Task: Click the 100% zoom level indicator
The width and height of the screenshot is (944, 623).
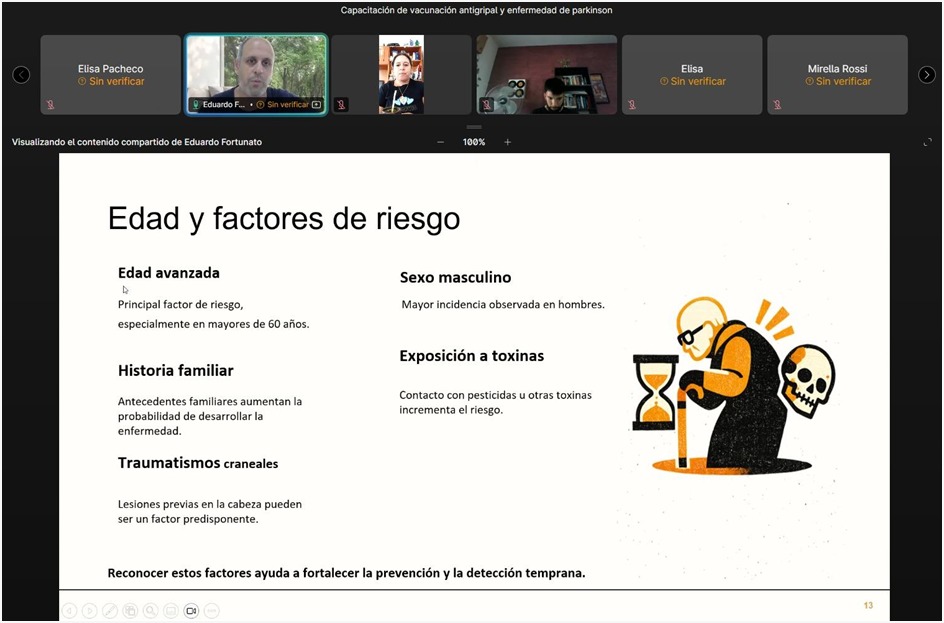Action: [474, 142]
